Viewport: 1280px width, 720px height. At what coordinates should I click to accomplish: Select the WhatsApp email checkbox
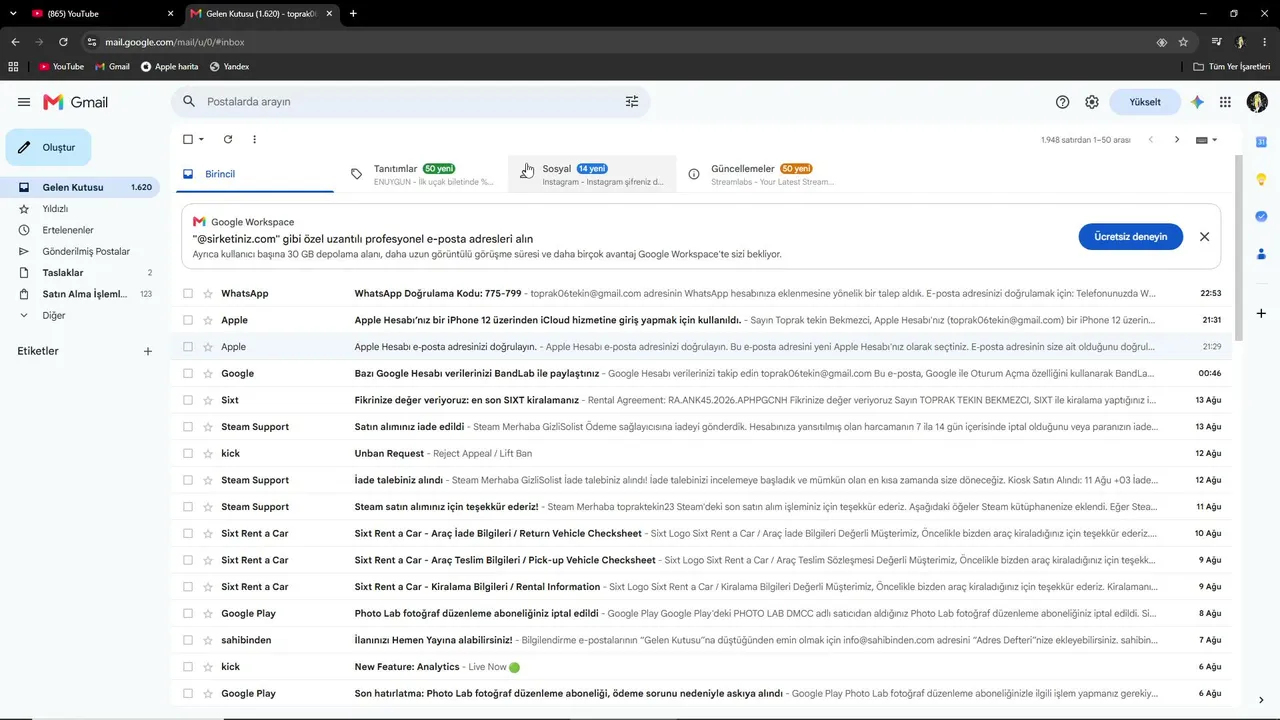pos(188,294)
